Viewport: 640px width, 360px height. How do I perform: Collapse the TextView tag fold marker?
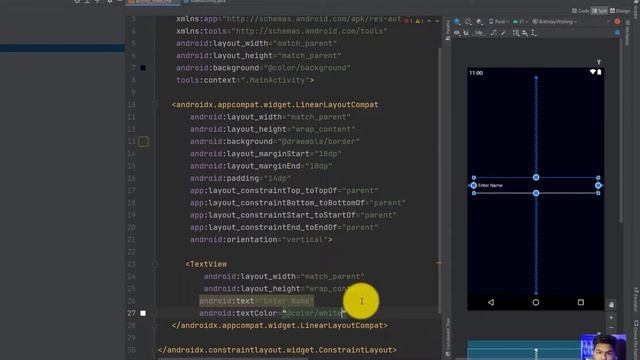click(x=155, y=264)
